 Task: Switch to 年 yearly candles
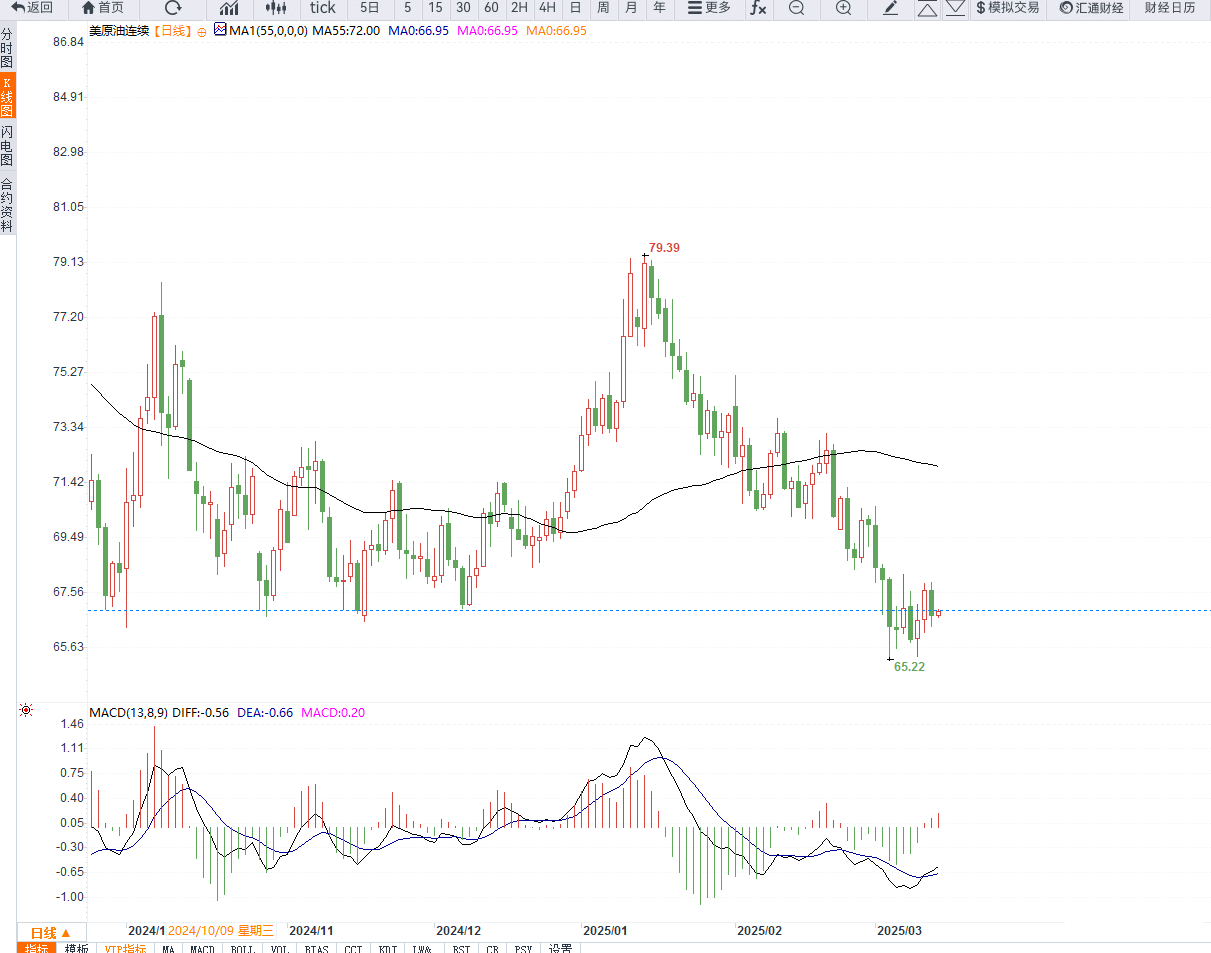click(x=659, y=8)
